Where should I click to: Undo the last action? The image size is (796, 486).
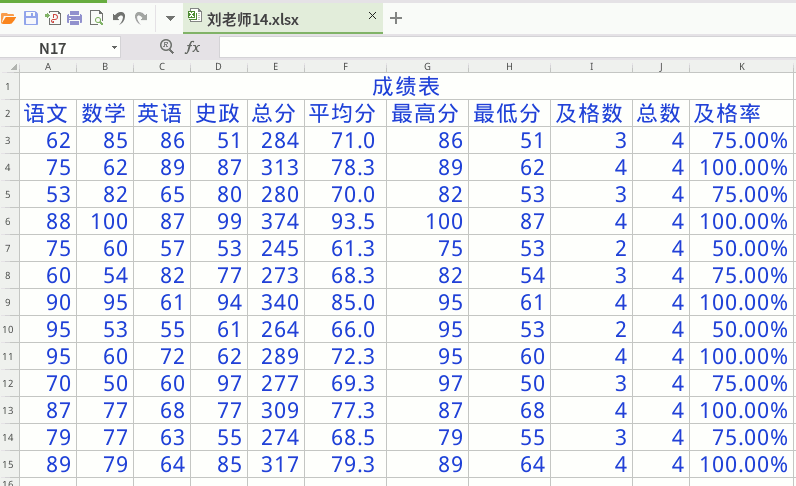[x=119, y=18]
